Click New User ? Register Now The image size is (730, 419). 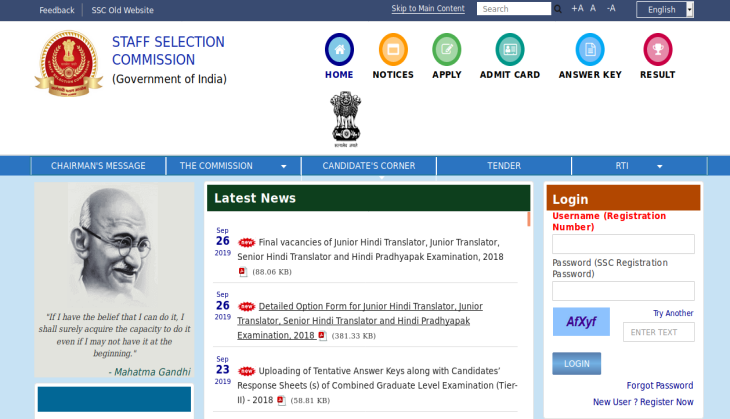click(x=643, y=402)
